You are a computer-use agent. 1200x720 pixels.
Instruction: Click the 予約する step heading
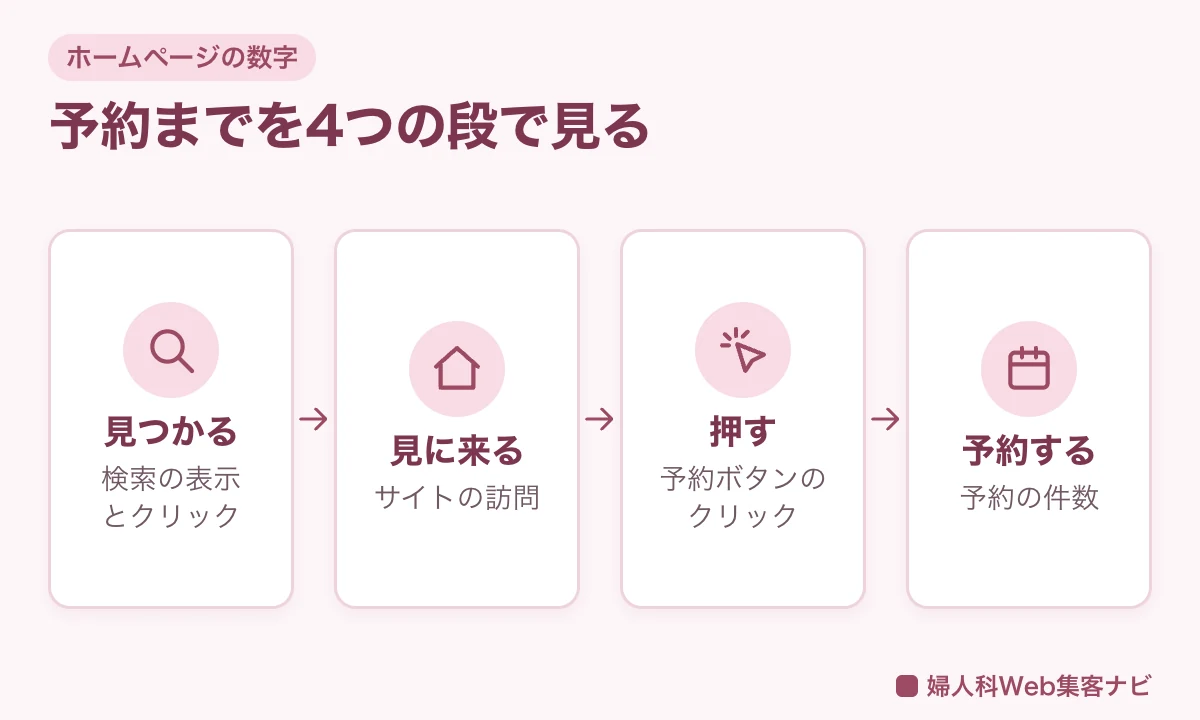coord(1029,451)
